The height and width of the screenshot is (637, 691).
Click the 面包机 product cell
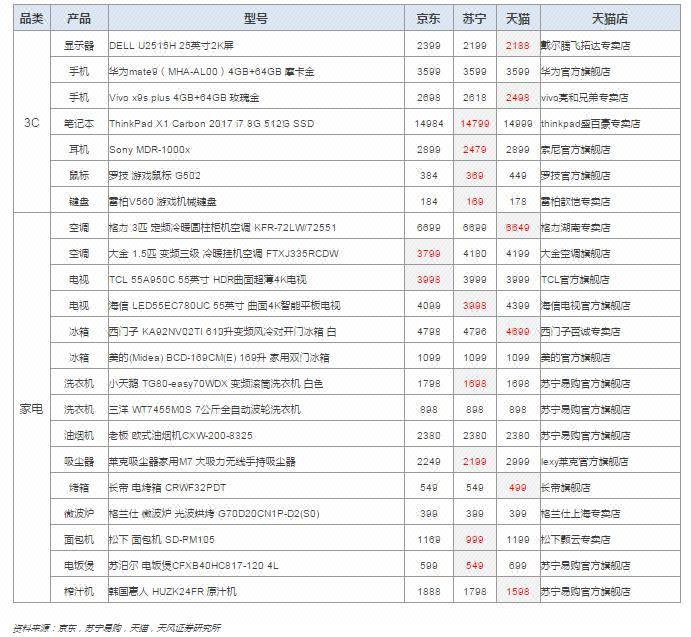click(x=79, y=540)
